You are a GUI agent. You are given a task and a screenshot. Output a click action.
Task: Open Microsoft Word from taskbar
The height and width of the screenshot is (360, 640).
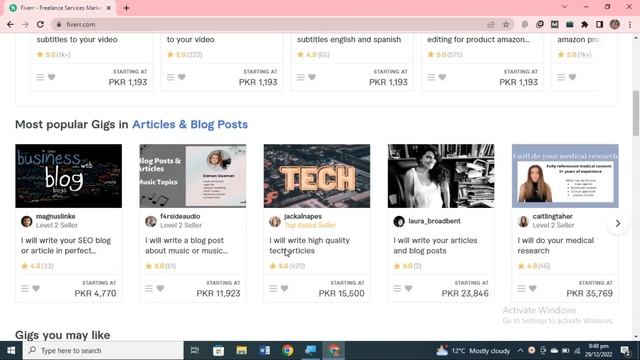click(x=264, y=350)
